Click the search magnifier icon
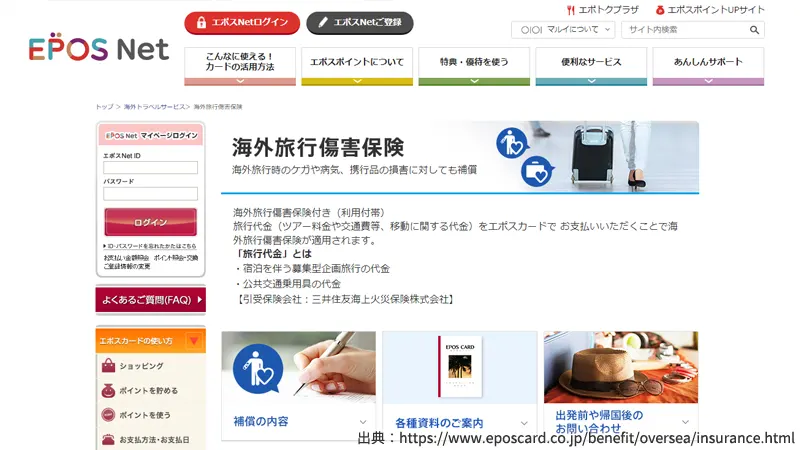800x450 pixels. coord(754,30)
